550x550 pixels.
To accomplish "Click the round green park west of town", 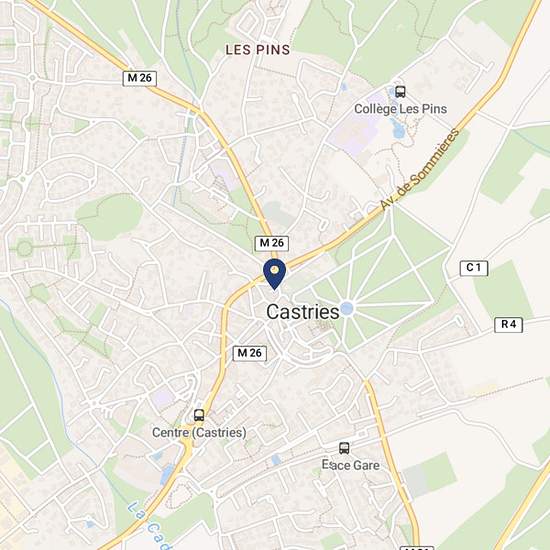I will [x=109, y=217].
